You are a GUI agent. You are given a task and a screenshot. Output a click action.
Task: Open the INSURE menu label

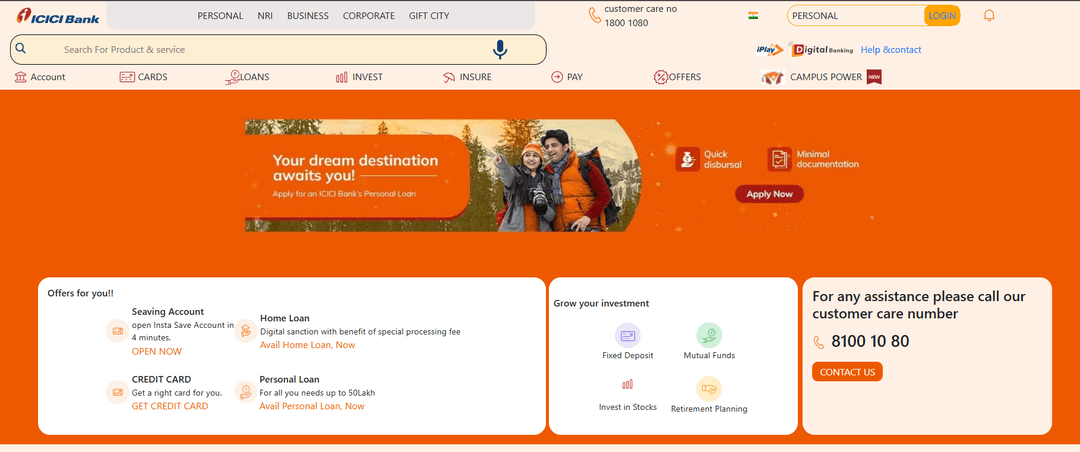tap(475, 77)
